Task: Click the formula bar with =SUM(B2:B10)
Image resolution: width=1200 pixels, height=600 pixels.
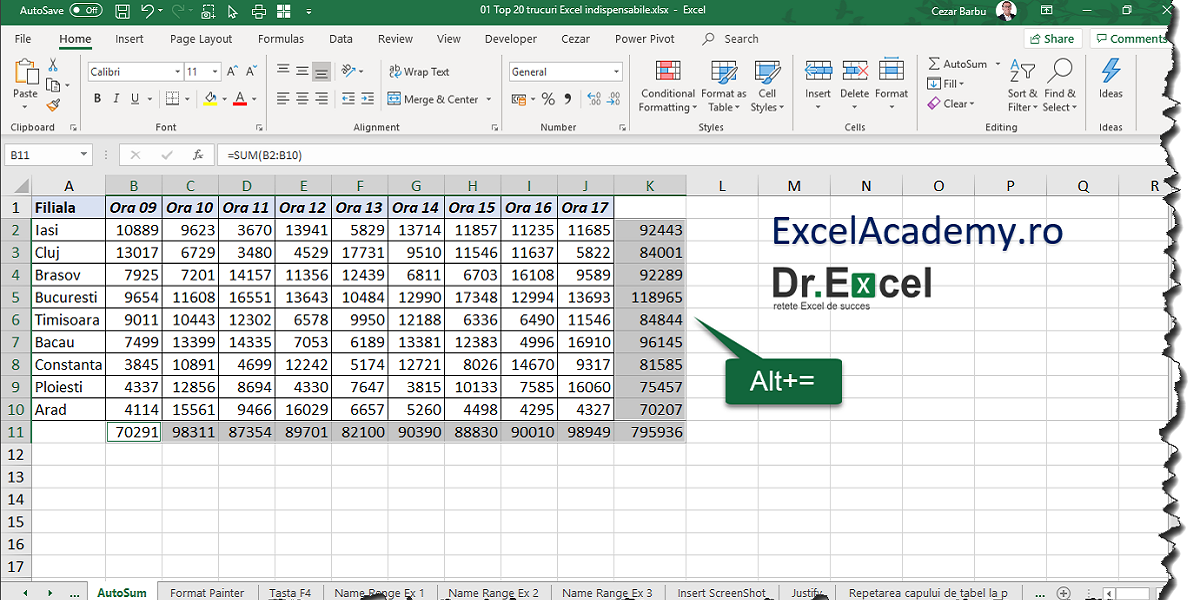Action: pos(690,155)
